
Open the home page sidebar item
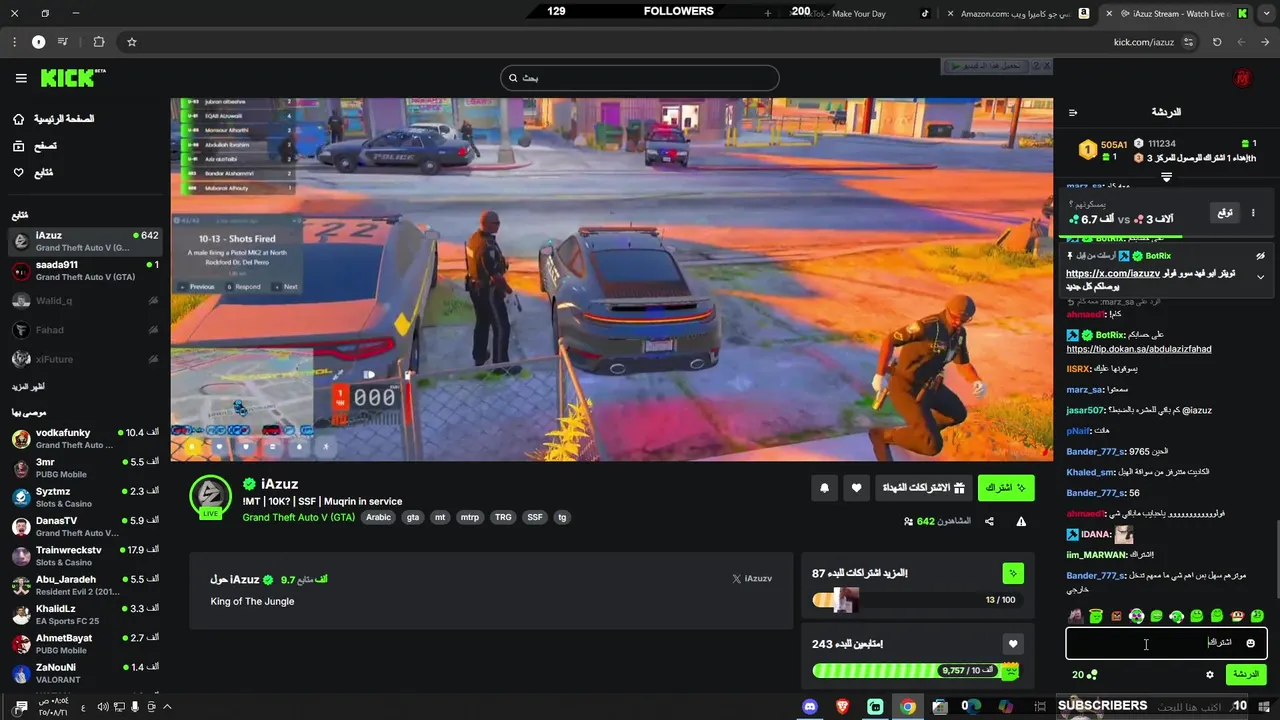point(55,119)
